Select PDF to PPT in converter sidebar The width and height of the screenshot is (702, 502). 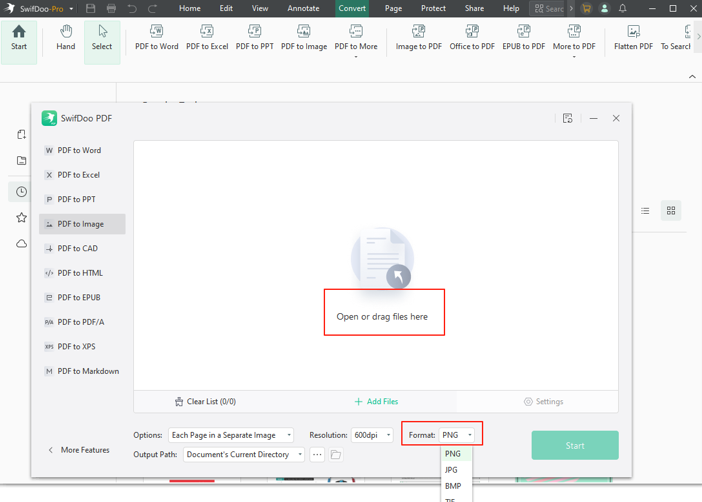click(82, 199)
